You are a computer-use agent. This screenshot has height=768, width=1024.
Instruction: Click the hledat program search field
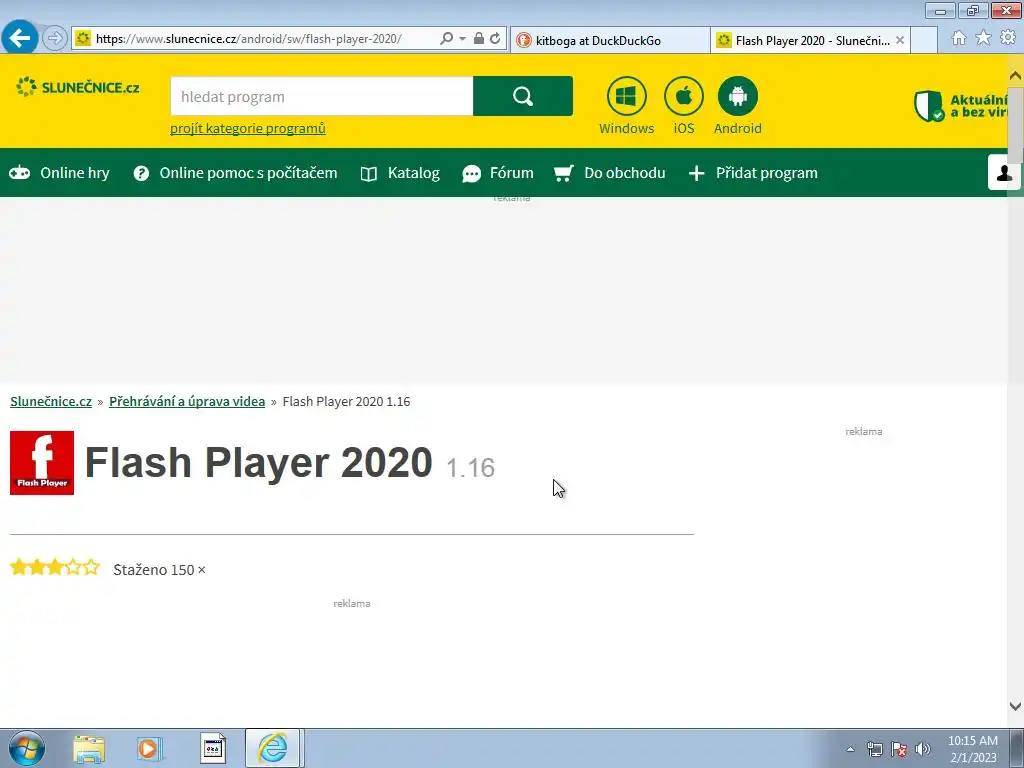point(321,96)
